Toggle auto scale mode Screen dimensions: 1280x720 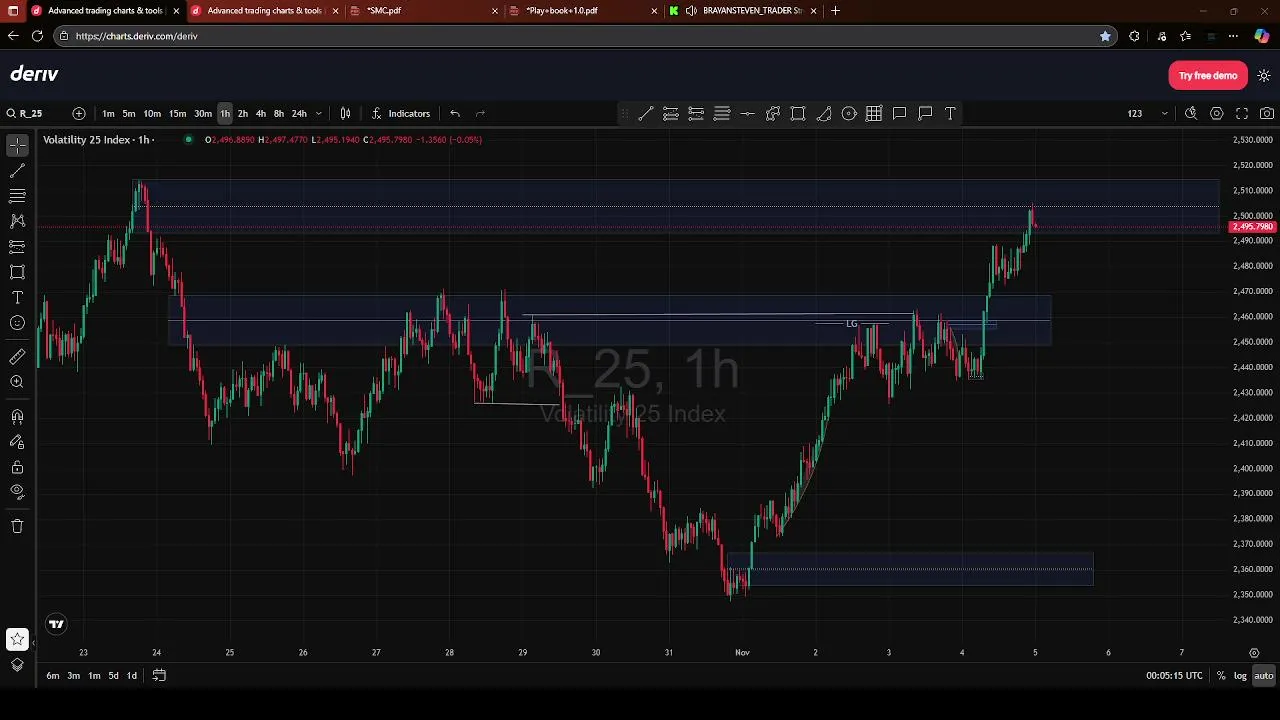[1264, 676]
